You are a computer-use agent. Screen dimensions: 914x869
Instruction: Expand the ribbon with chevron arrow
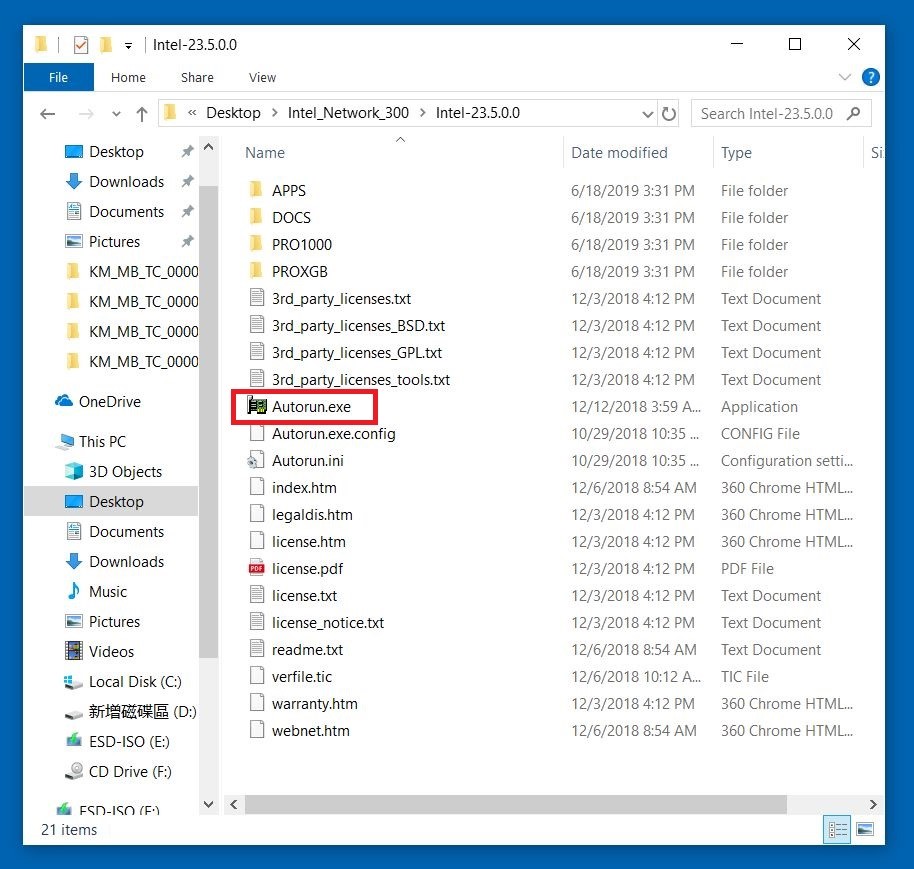pyautogui.click(x=846, y=77)
